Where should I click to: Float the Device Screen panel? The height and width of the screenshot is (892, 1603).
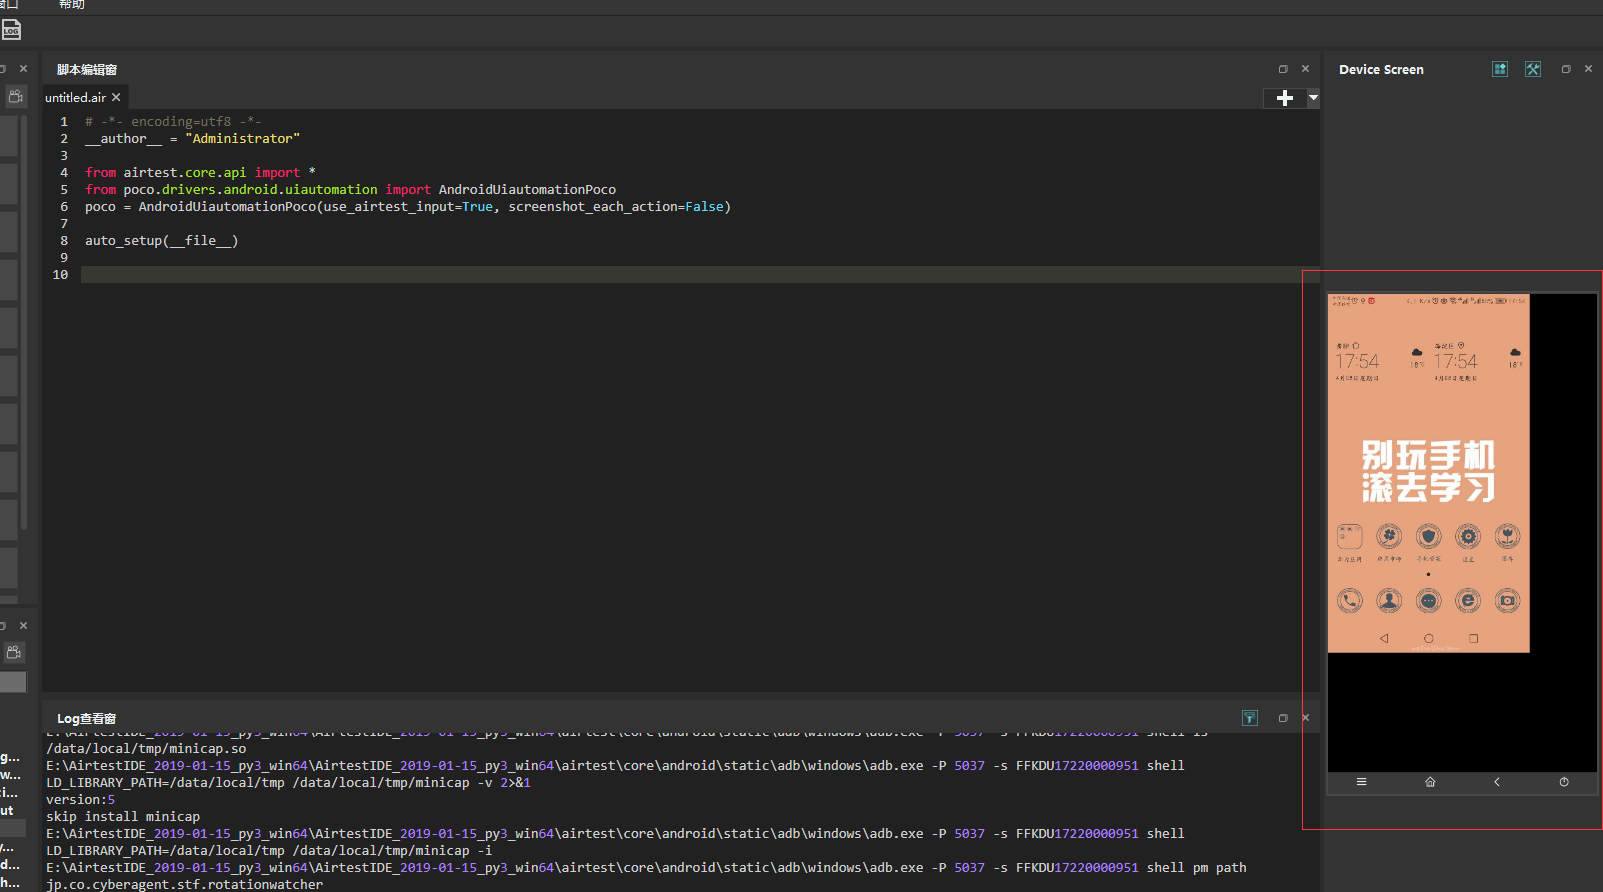[x=1566, y=69]
